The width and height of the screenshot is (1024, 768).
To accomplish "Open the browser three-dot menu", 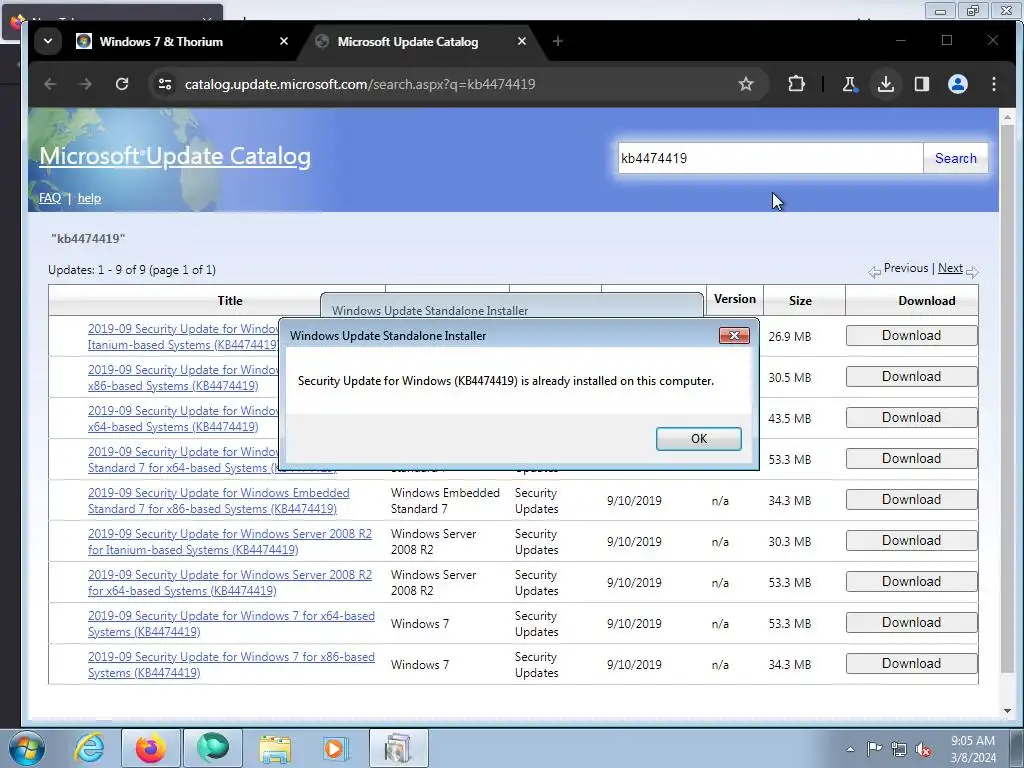I will click(993, 84).
